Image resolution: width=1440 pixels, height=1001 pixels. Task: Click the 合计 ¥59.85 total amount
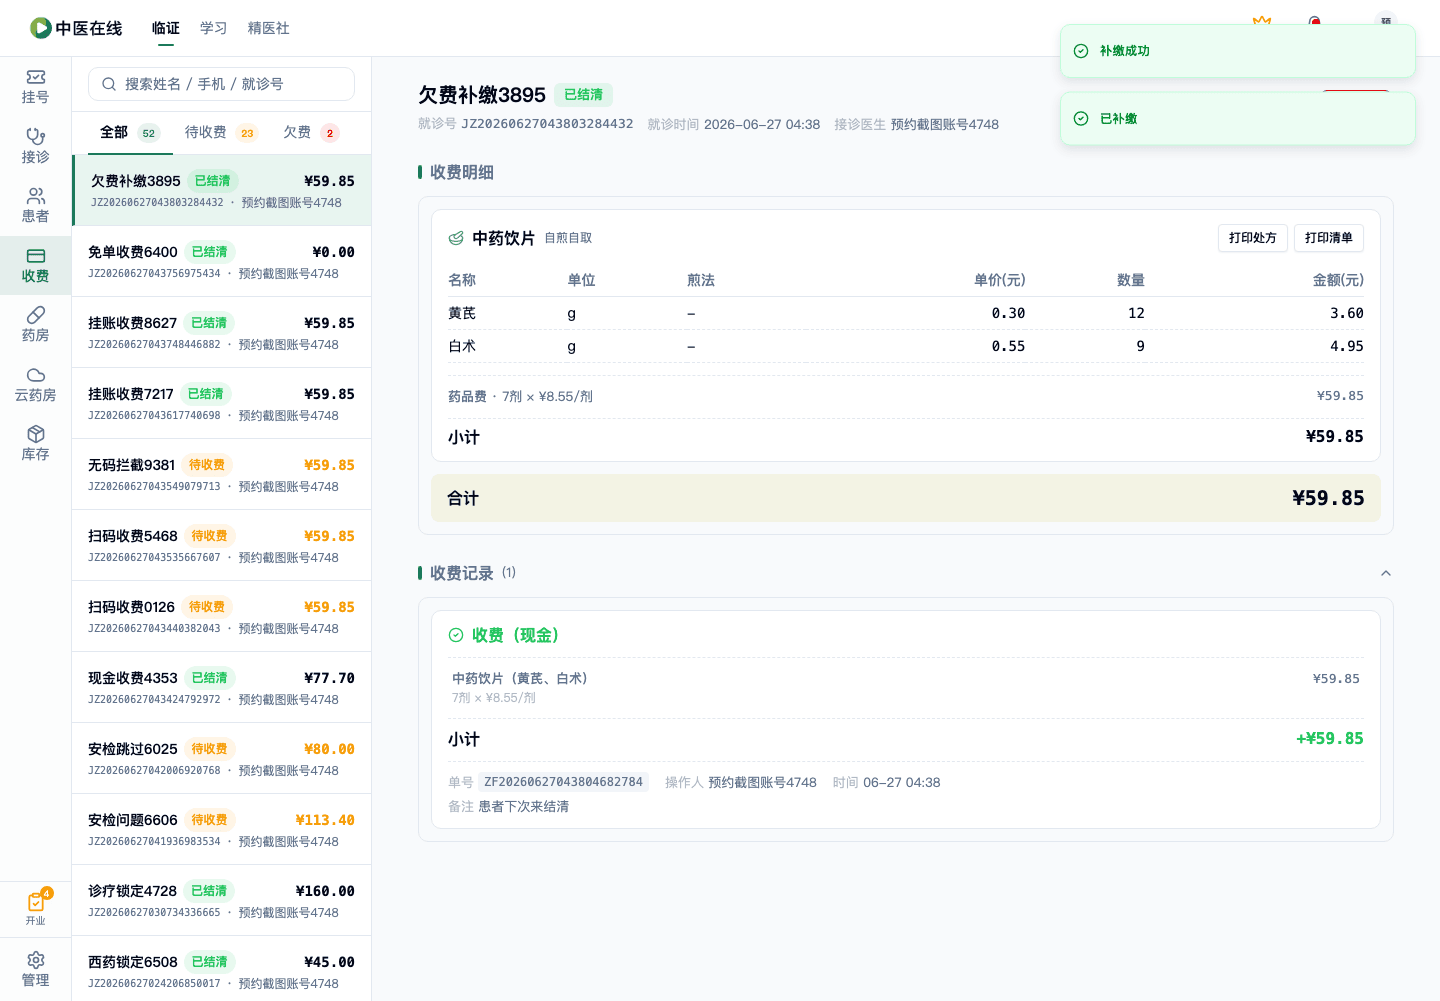click(1328, 498)
